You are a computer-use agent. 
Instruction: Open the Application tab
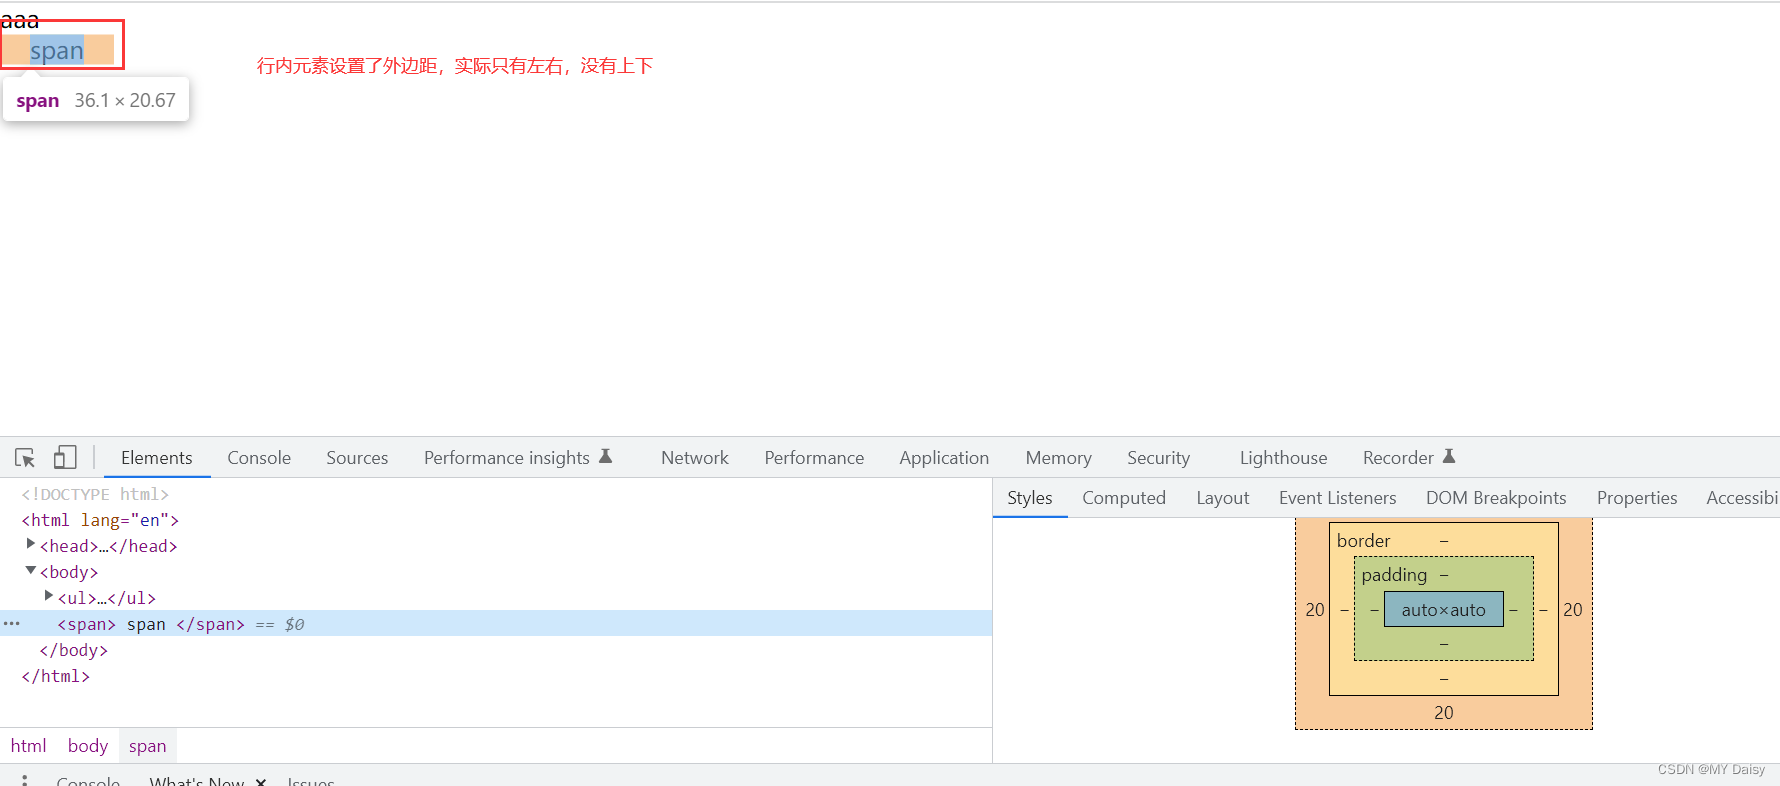pyautogui.click(x=944, y=458)
